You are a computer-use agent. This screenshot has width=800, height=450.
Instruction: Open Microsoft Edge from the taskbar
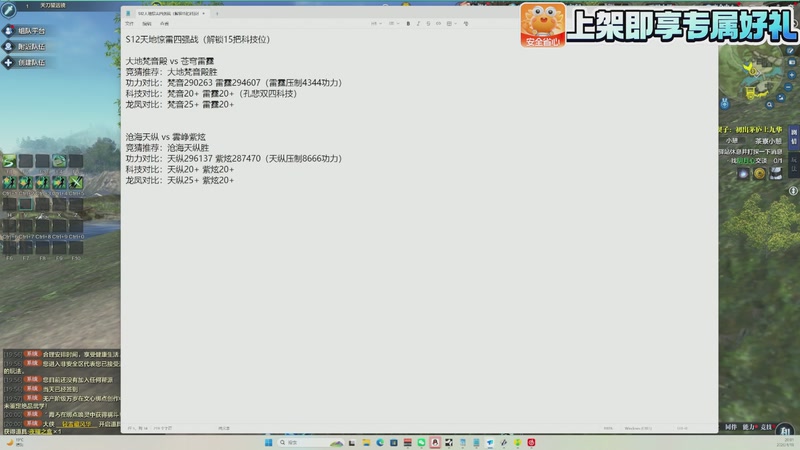click(x=380, y=442)
